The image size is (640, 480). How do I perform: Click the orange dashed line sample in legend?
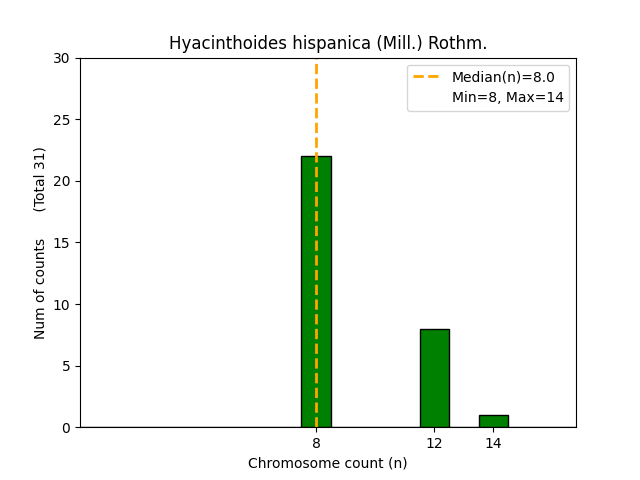pyautogui.click(x=428, y=77)
